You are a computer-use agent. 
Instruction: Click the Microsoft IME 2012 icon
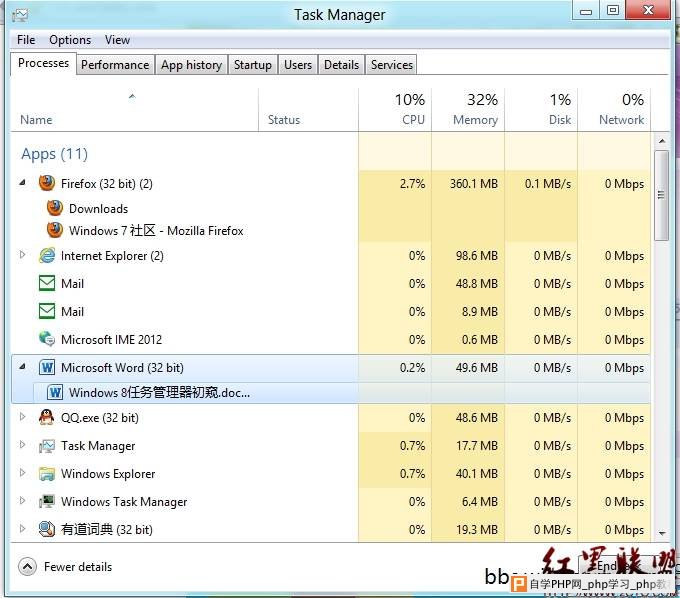pyautogui.click(x=46, y=339)
